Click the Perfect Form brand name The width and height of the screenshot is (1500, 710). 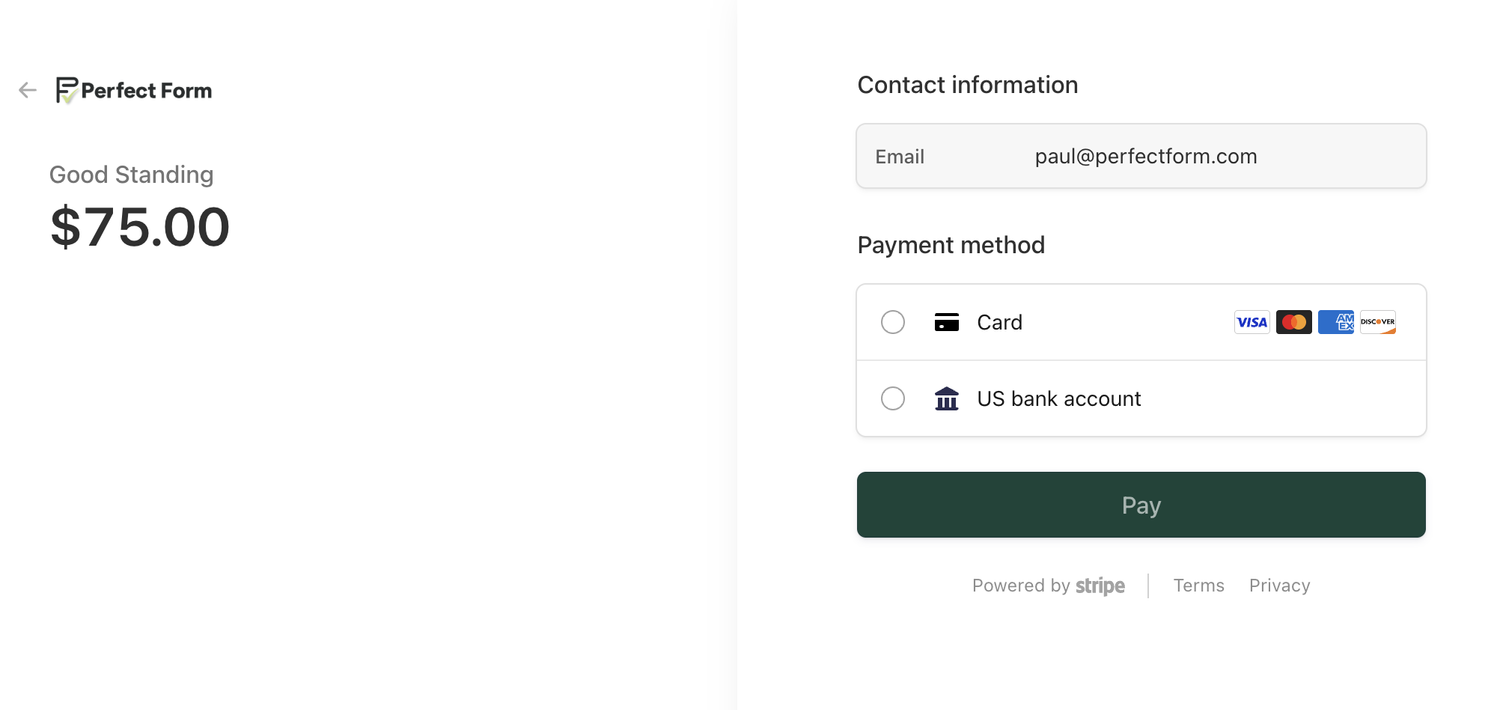[x=146, y=91]
